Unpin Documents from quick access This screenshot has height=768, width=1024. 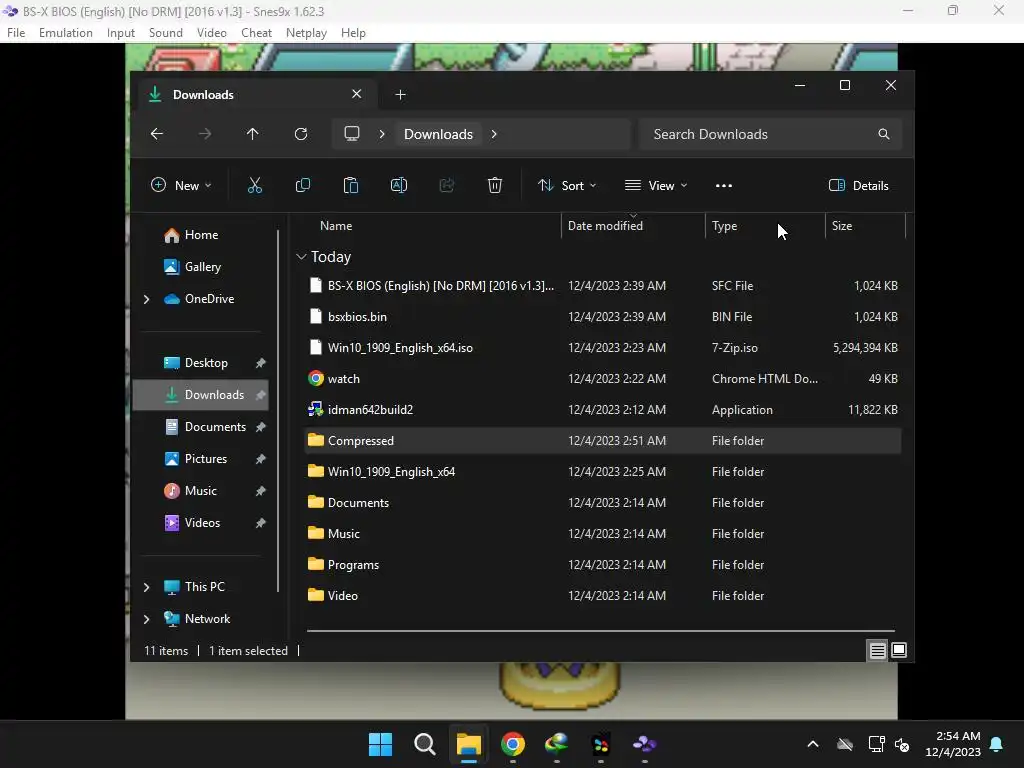pos(261,427)
